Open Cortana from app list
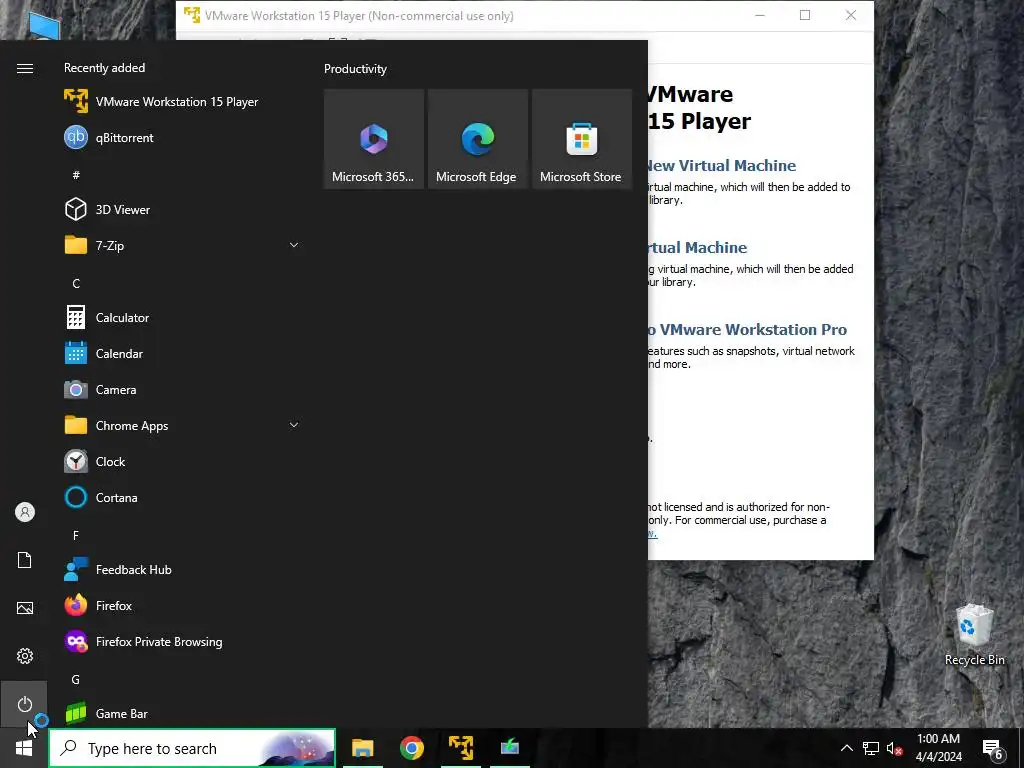 [x=182, y=498]
